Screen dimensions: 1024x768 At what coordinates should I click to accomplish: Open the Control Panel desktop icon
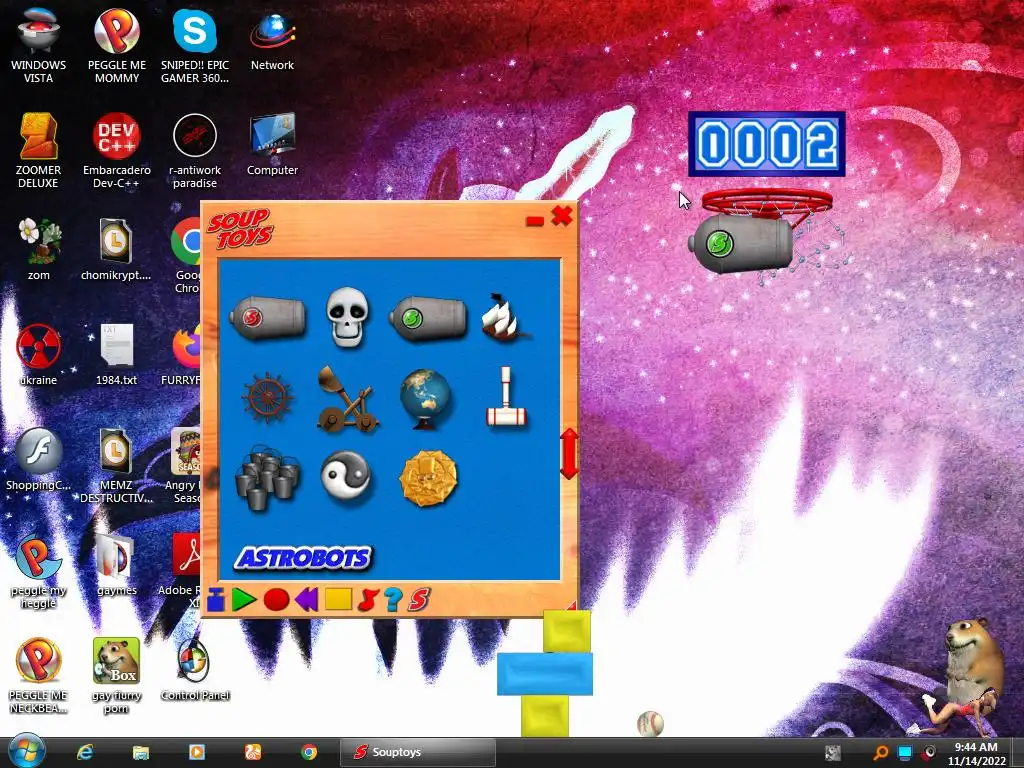(195, 670)
